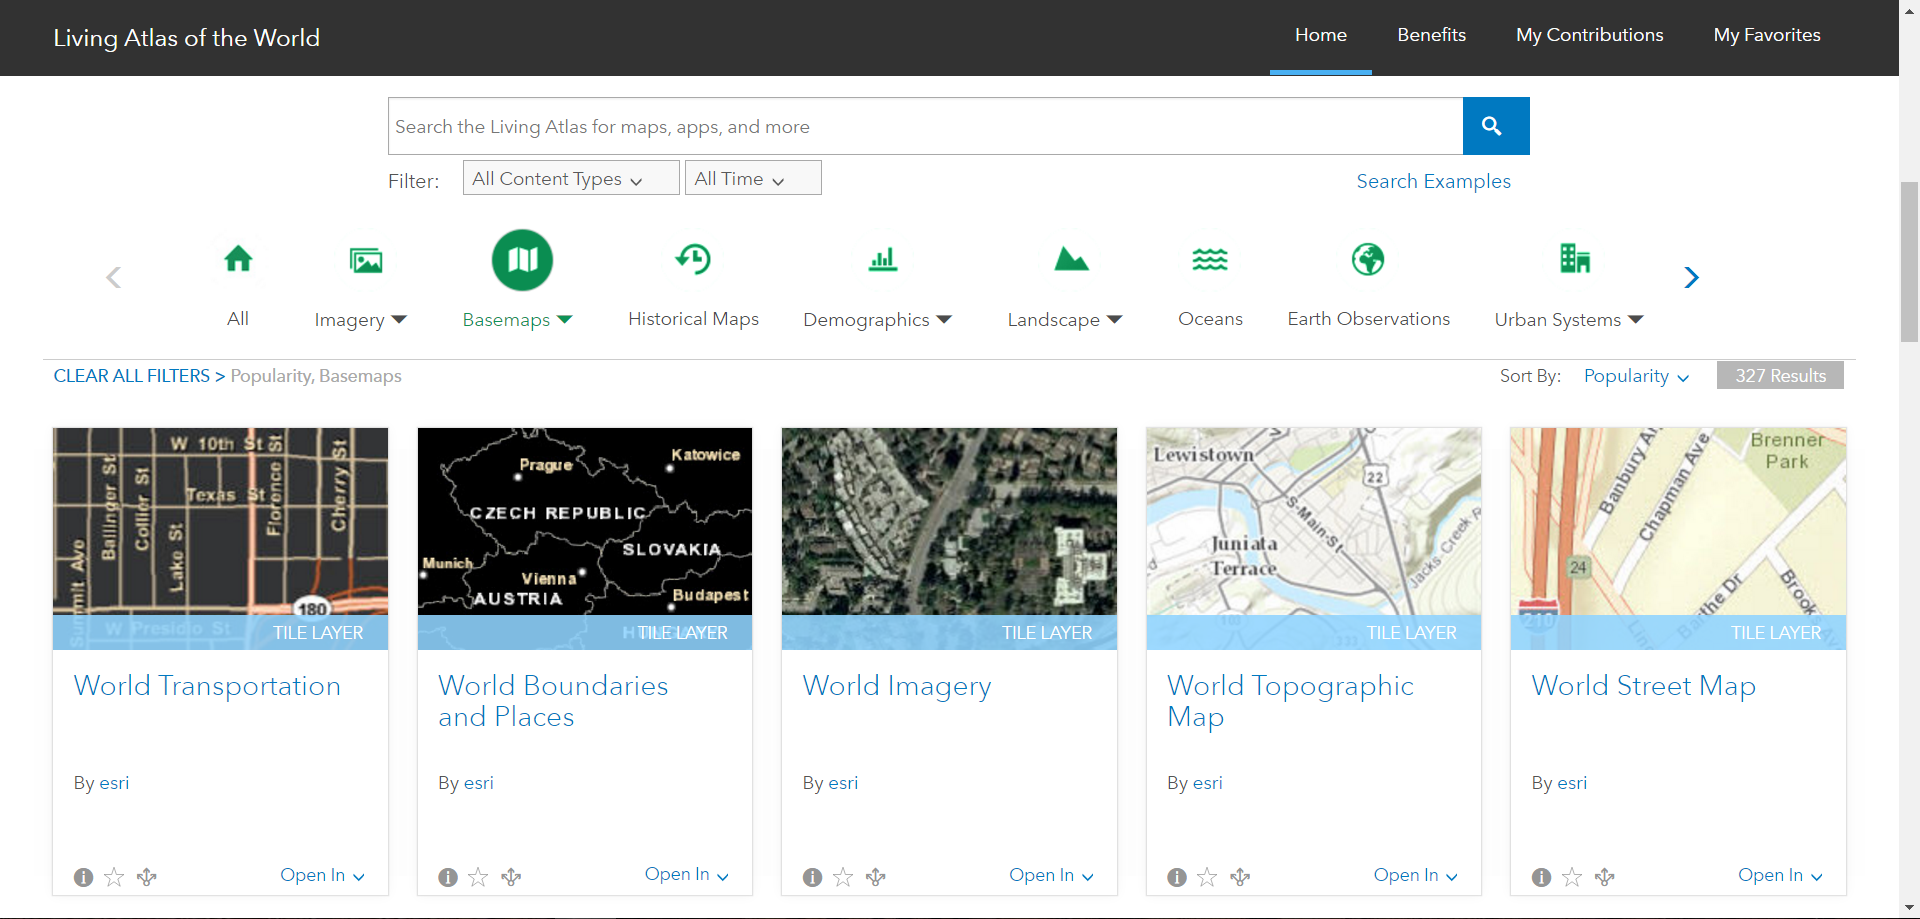Image resolution: width=1920 pixels, height=919 pixels.
Task: Open the World Imagery Open In menu
Action: point(1051,875)
